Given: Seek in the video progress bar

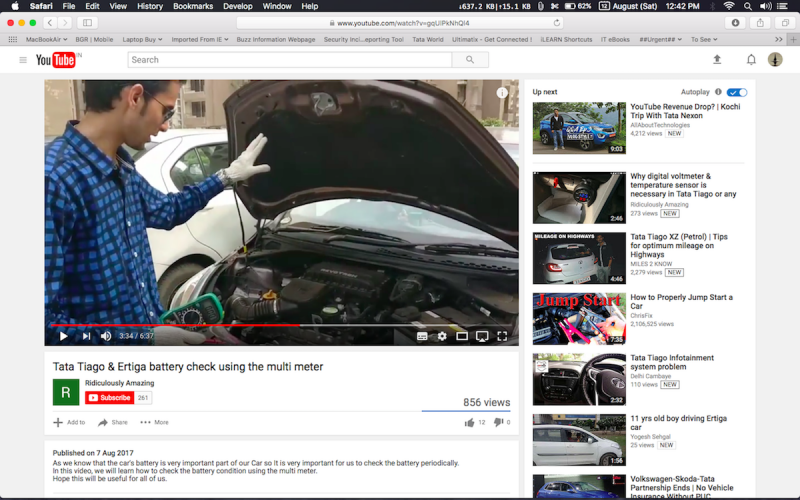Looking at the screenshot, I should tap(282, 324).
